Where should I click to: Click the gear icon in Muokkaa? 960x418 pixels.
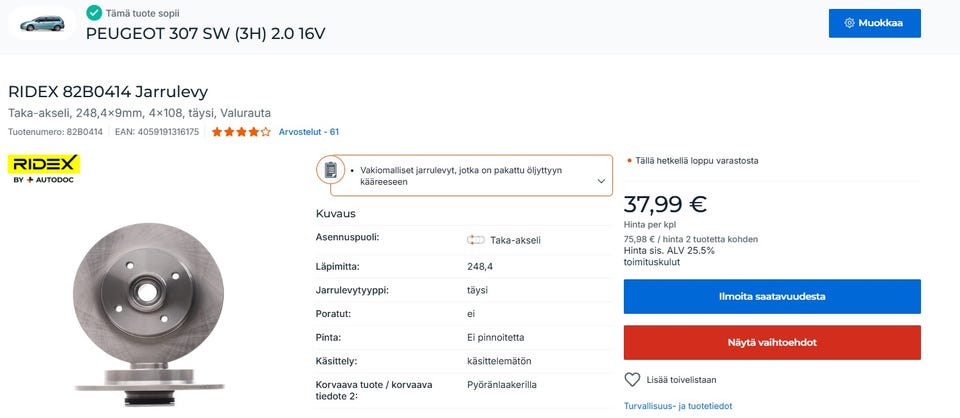tap(849, 23)
